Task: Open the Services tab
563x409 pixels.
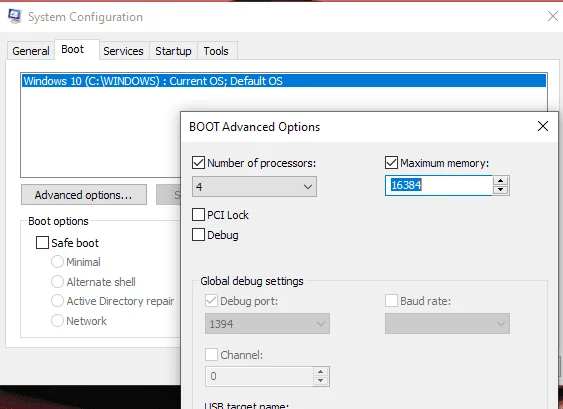Action: coord(123,51)
